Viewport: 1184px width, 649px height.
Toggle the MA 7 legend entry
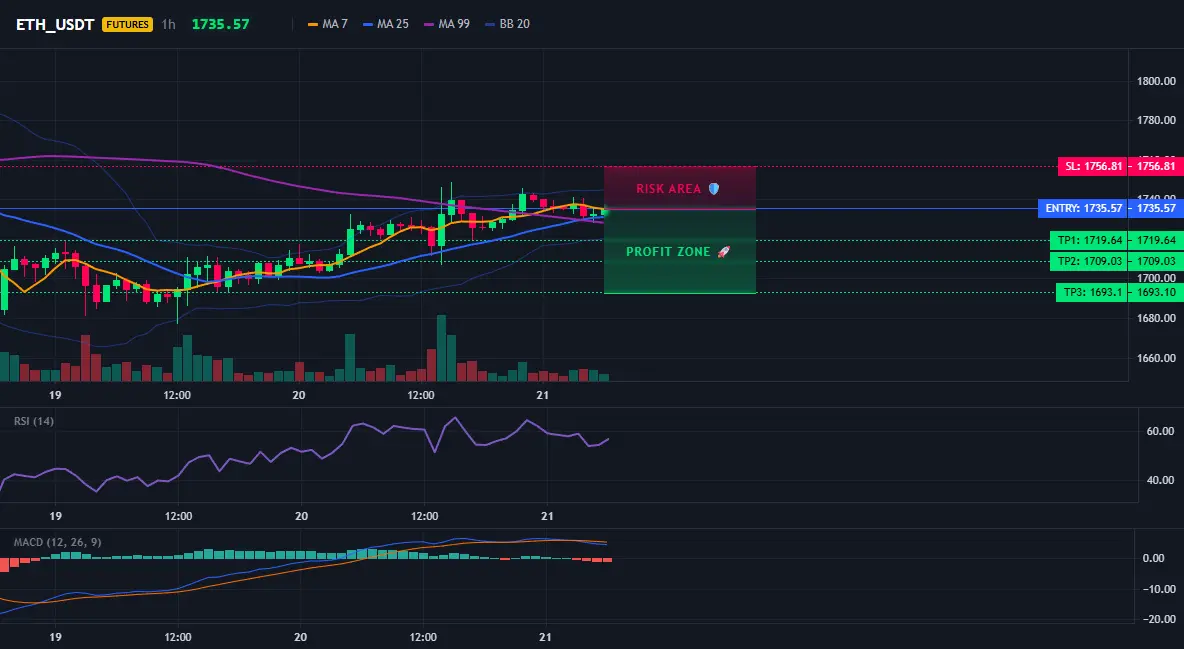(328, 24)
